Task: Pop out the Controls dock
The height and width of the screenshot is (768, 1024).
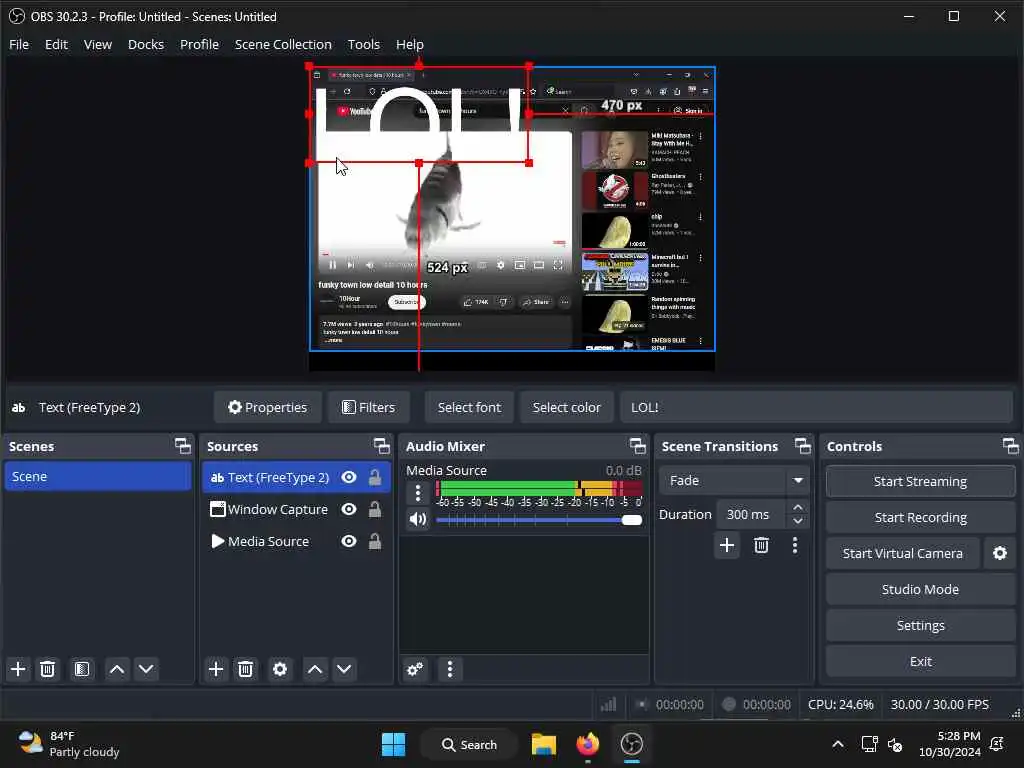Action: [1011, 446]
